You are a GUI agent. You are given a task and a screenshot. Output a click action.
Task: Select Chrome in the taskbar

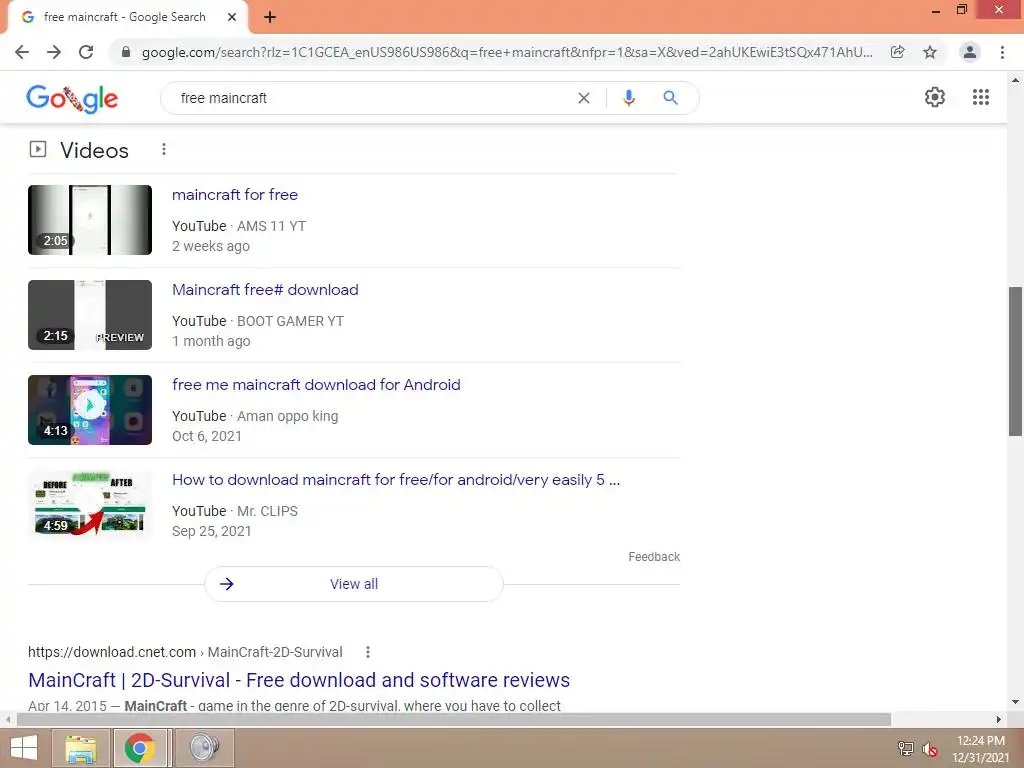(140, 748)
